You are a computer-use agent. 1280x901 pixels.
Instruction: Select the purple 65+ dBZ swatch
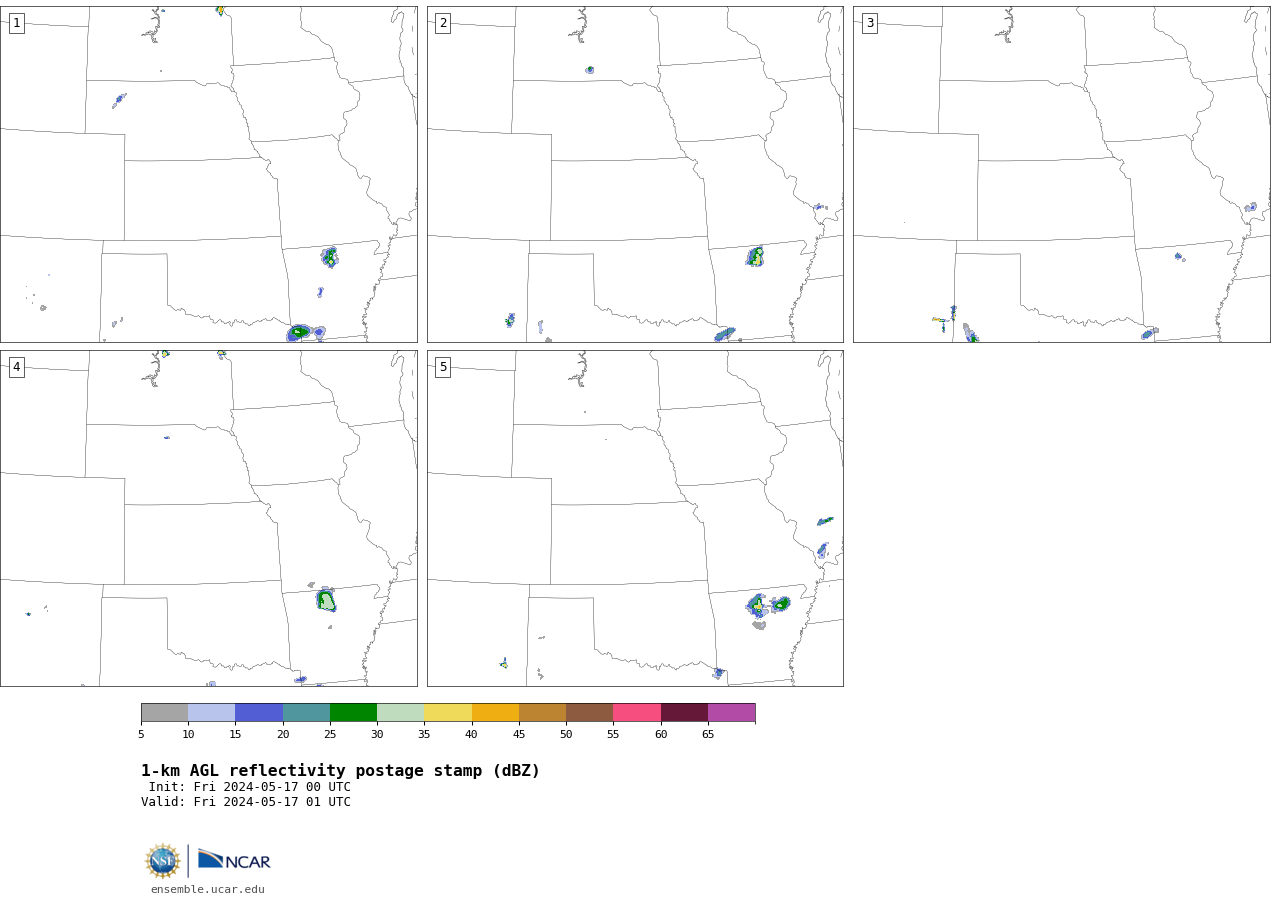point(731,713)
